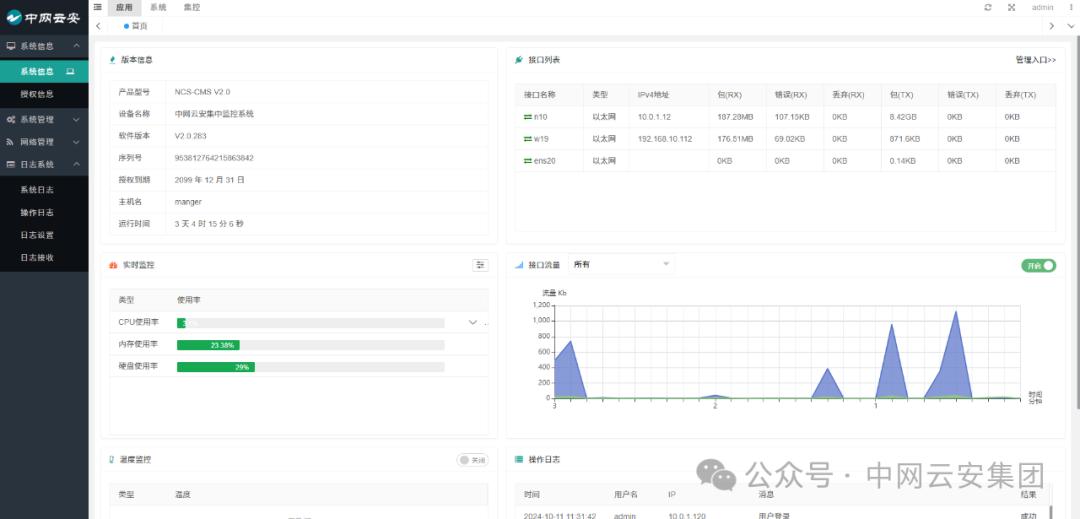1080x519 pixels.
Task: Switch to the 集控 top tab
Action: [x=191, y=7]
